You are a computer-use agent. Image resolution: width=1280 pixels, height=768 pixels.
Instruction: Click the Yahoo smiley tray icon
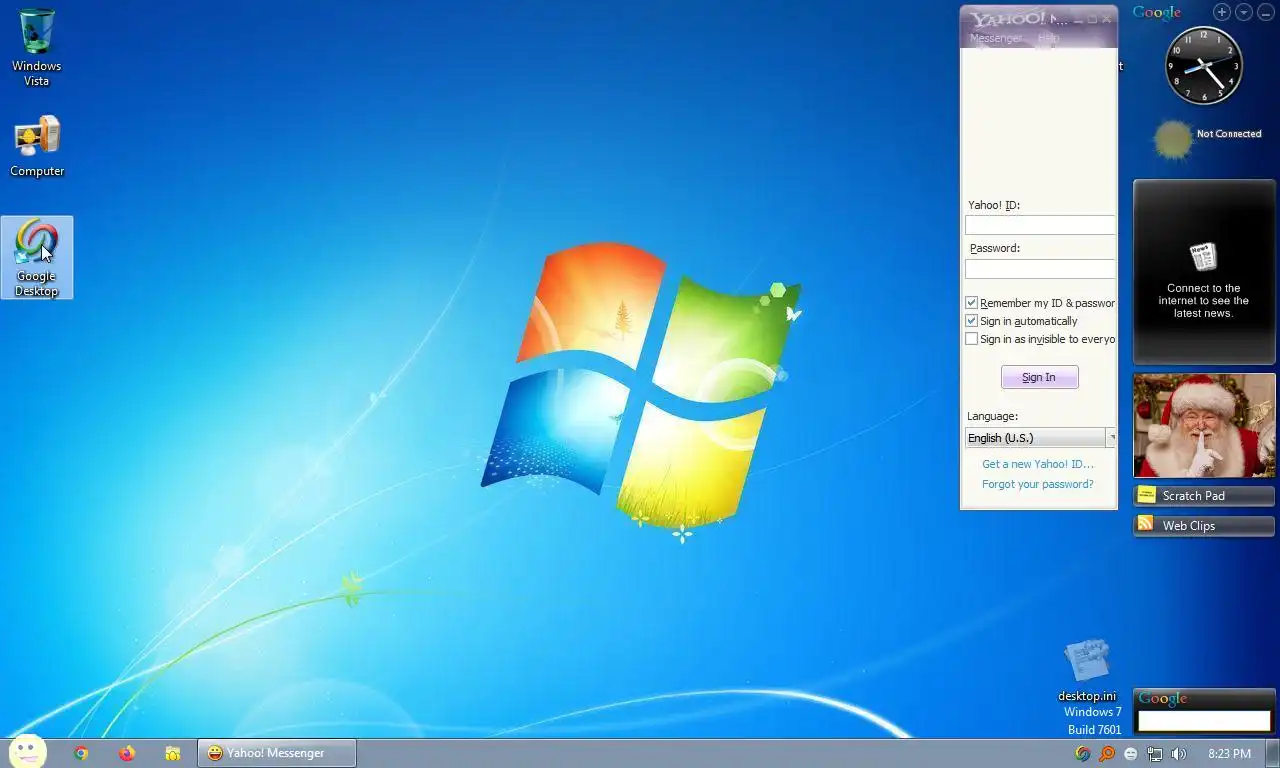1131,754
